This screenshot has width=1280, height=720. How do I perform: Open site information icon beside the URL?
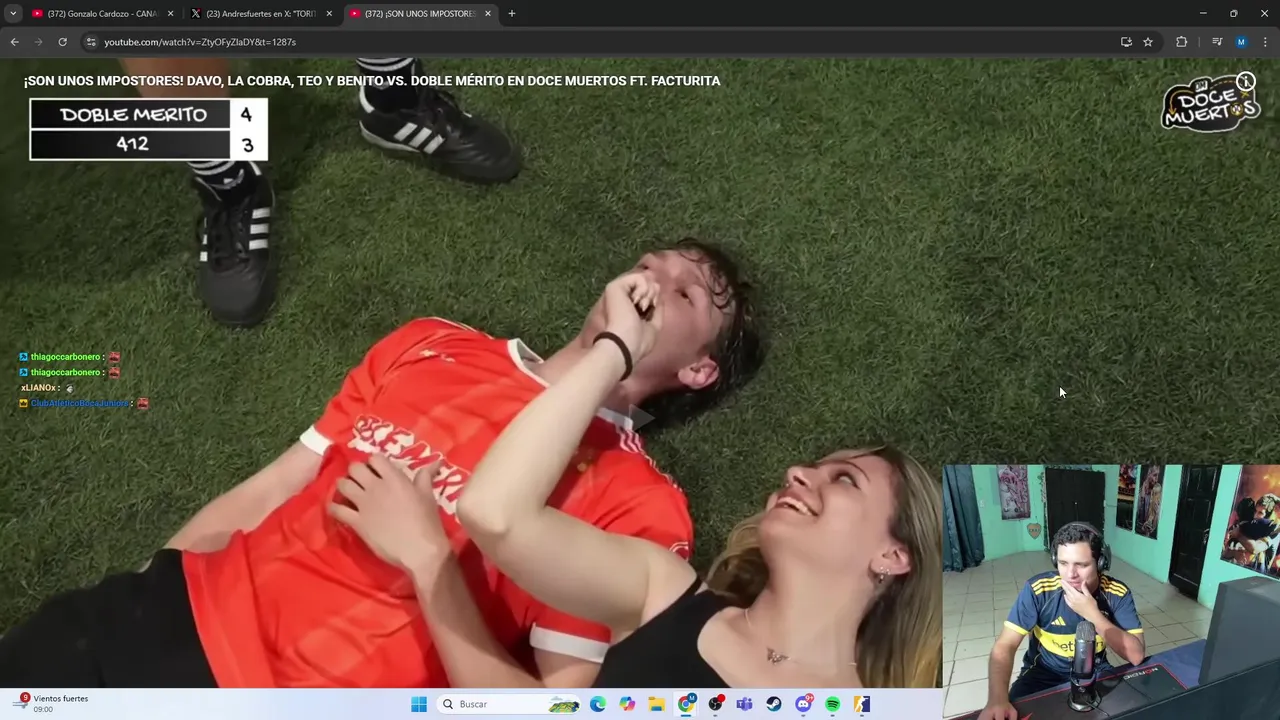(x=91, y=42)
